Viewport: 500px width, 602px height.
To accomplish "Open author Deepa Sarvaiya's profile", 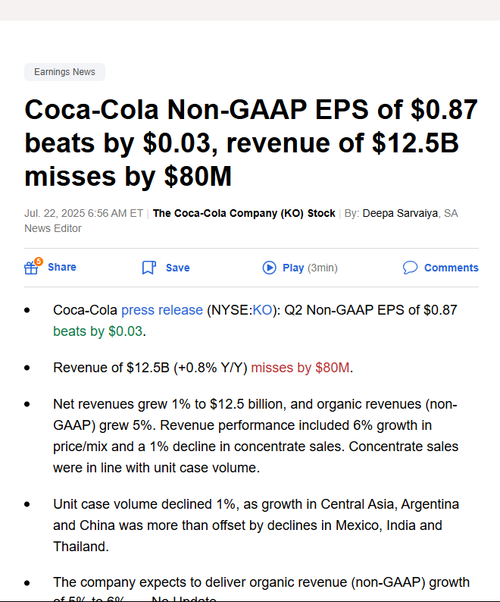I will [400, 213].
